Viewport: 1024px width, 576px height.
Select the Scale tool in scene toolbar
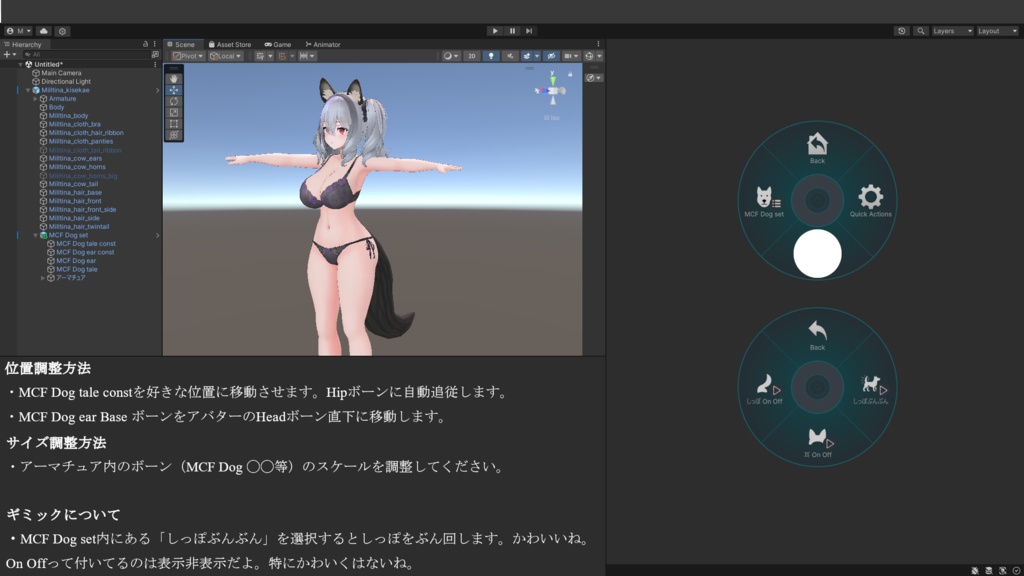click(x=174, y=112)
